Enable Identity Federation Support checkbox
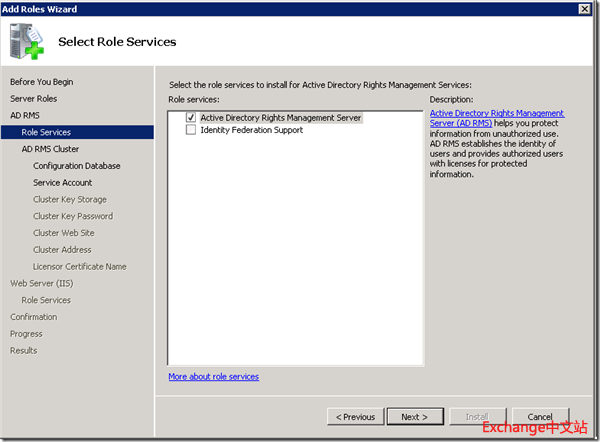Viewport: 600px width, 442px height. pyautogui.click(x=190, y=130)
